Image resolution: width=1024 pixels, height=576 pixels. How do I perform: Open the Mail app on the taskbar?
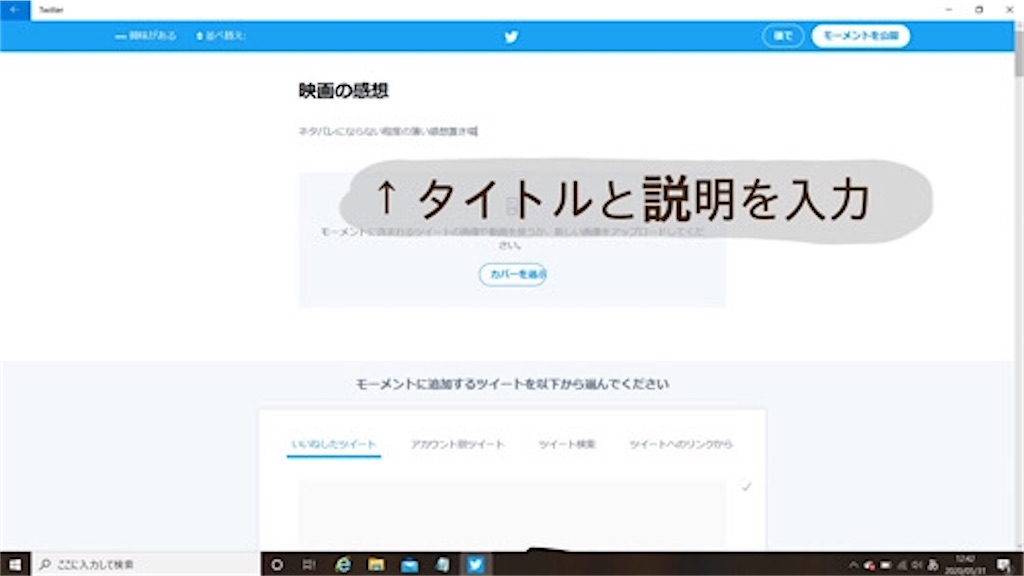409,564
